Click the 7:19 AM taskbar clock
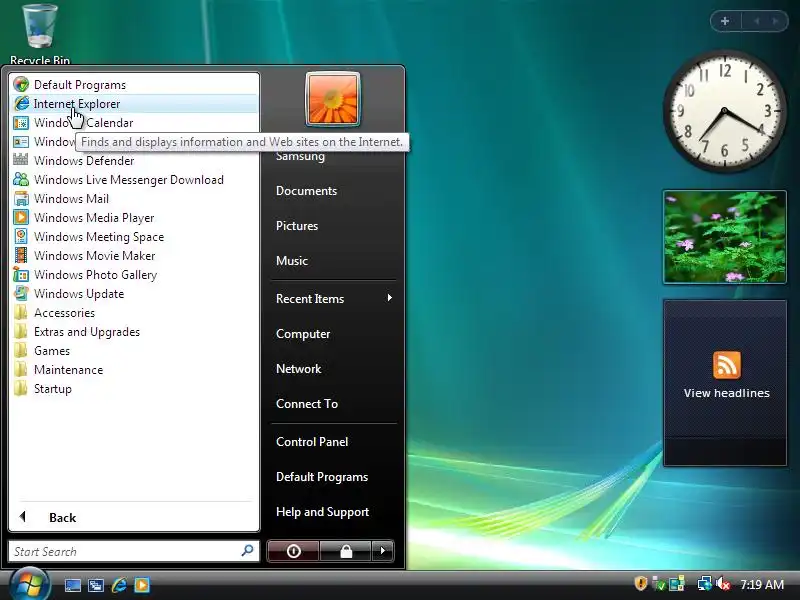 point(762,584)
